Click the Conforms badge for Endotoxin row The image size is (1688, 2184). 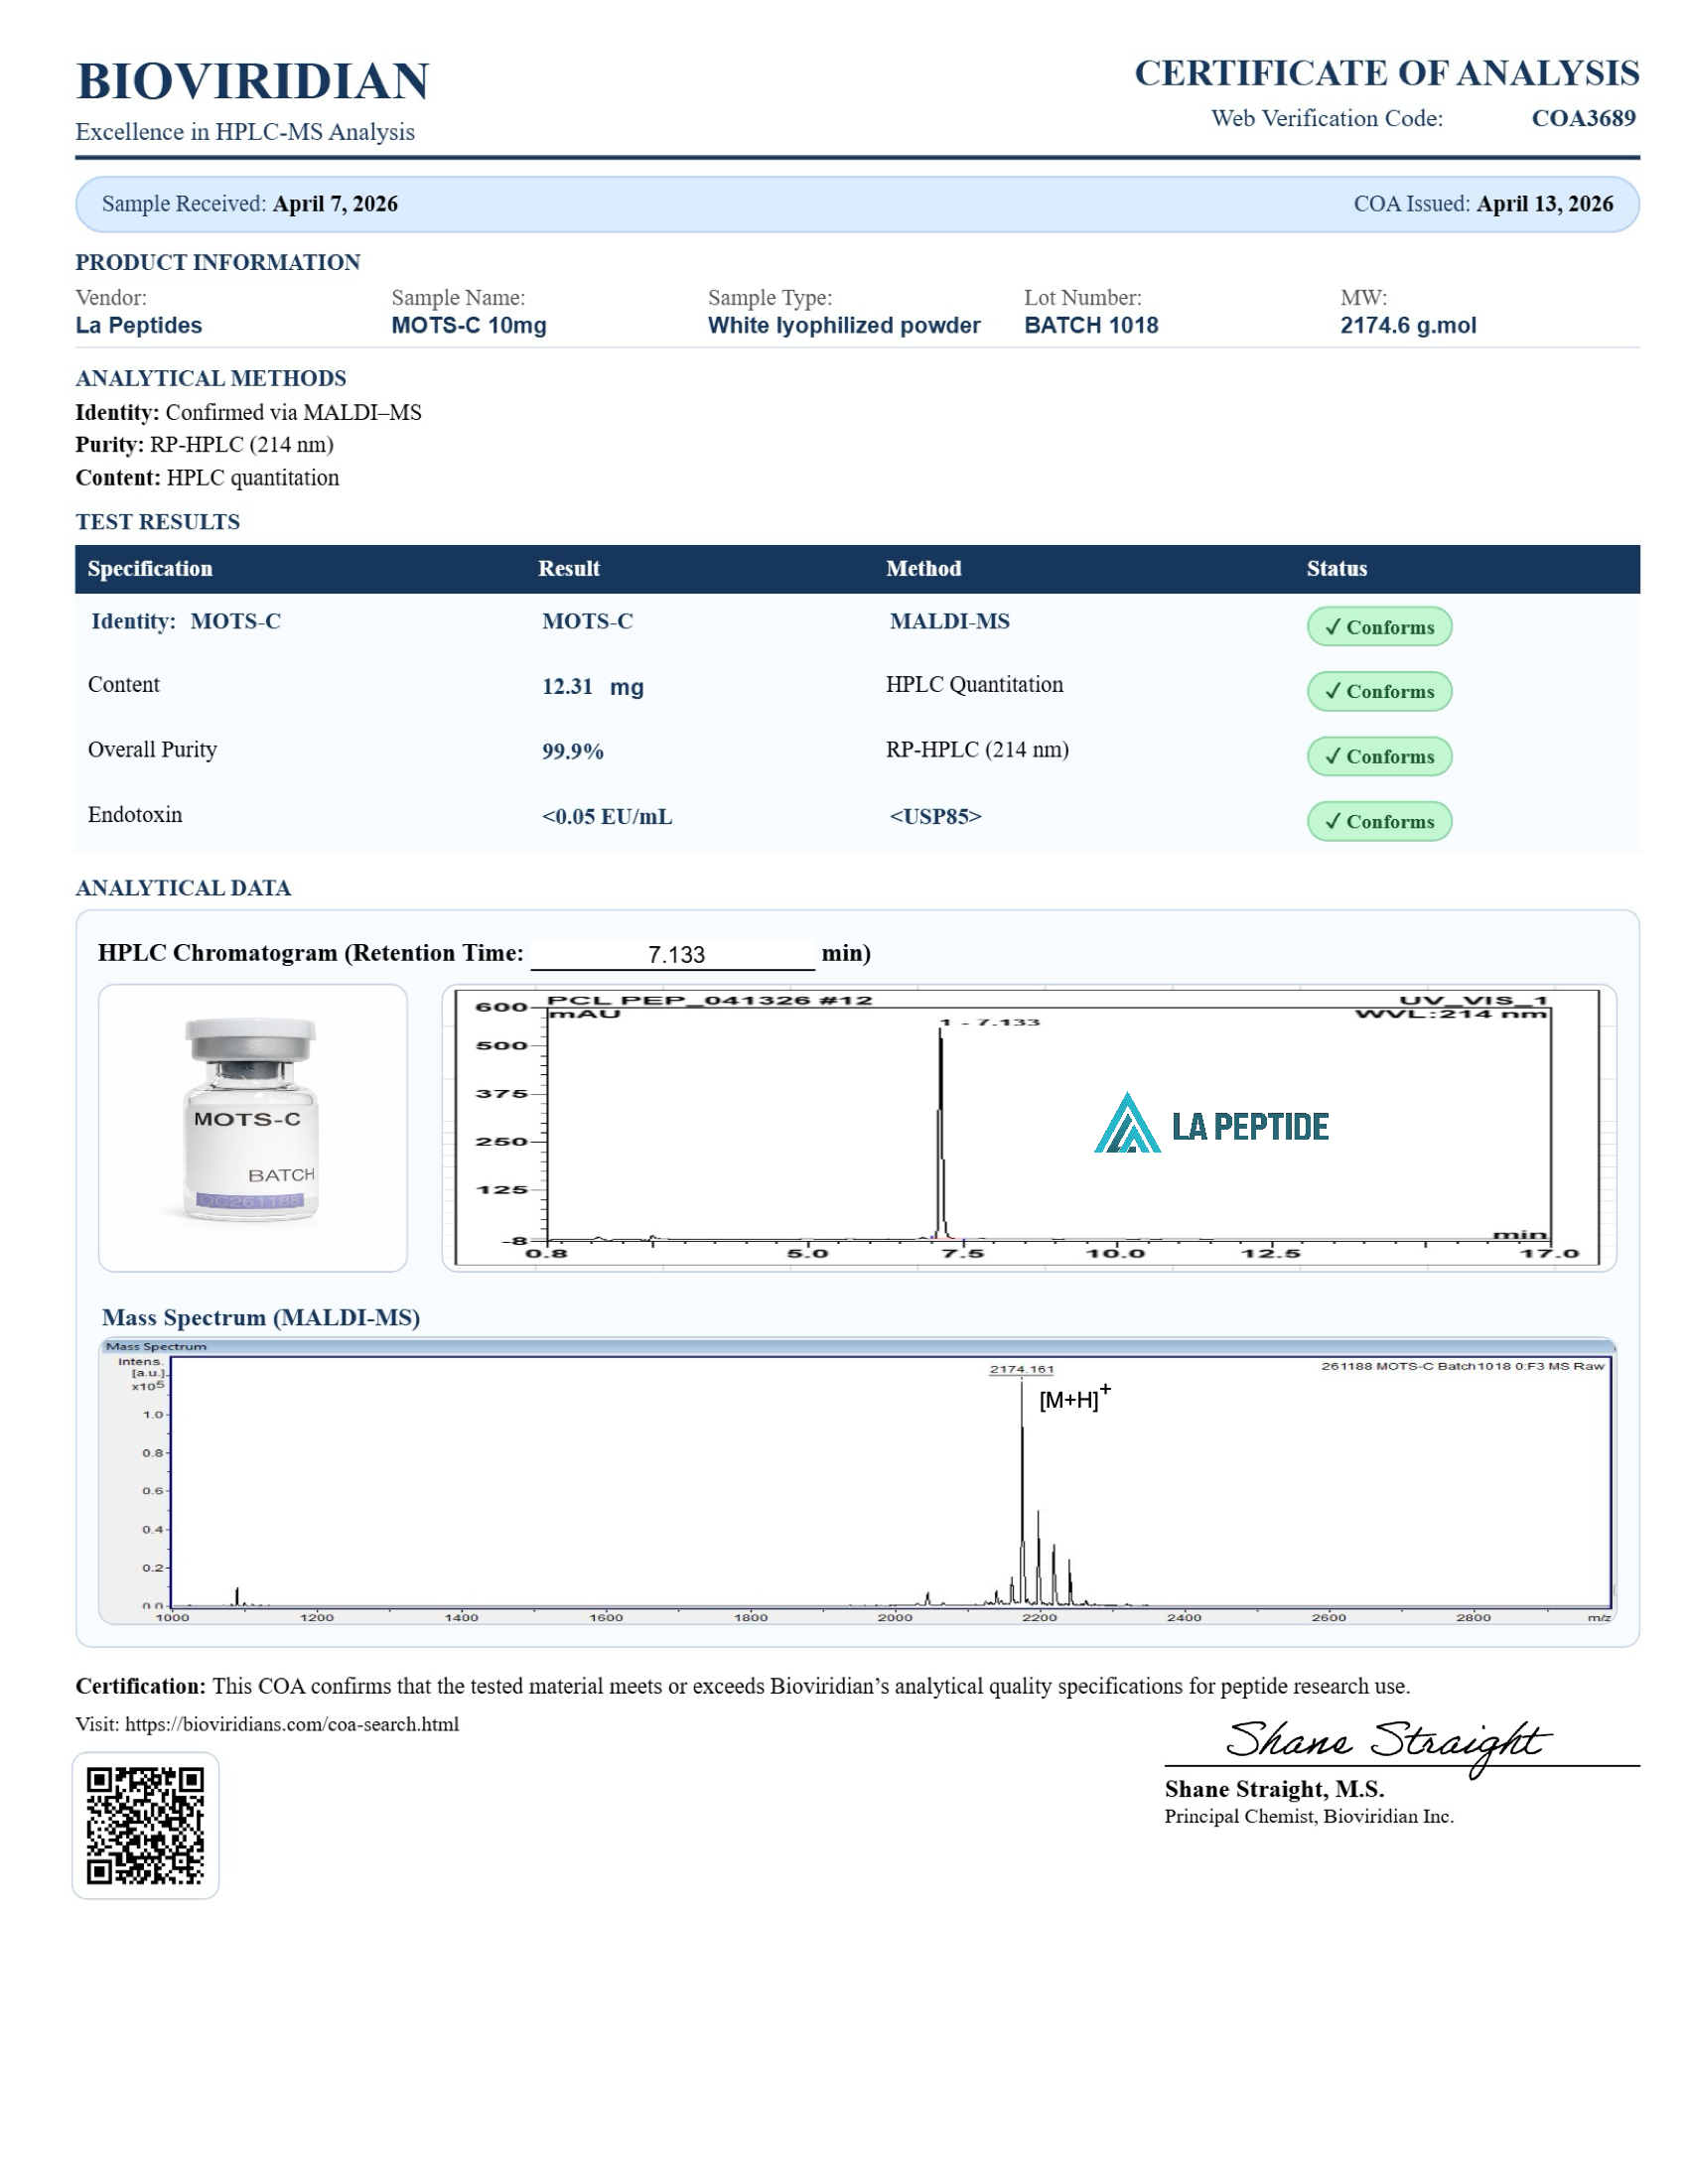pos(1378,821)
